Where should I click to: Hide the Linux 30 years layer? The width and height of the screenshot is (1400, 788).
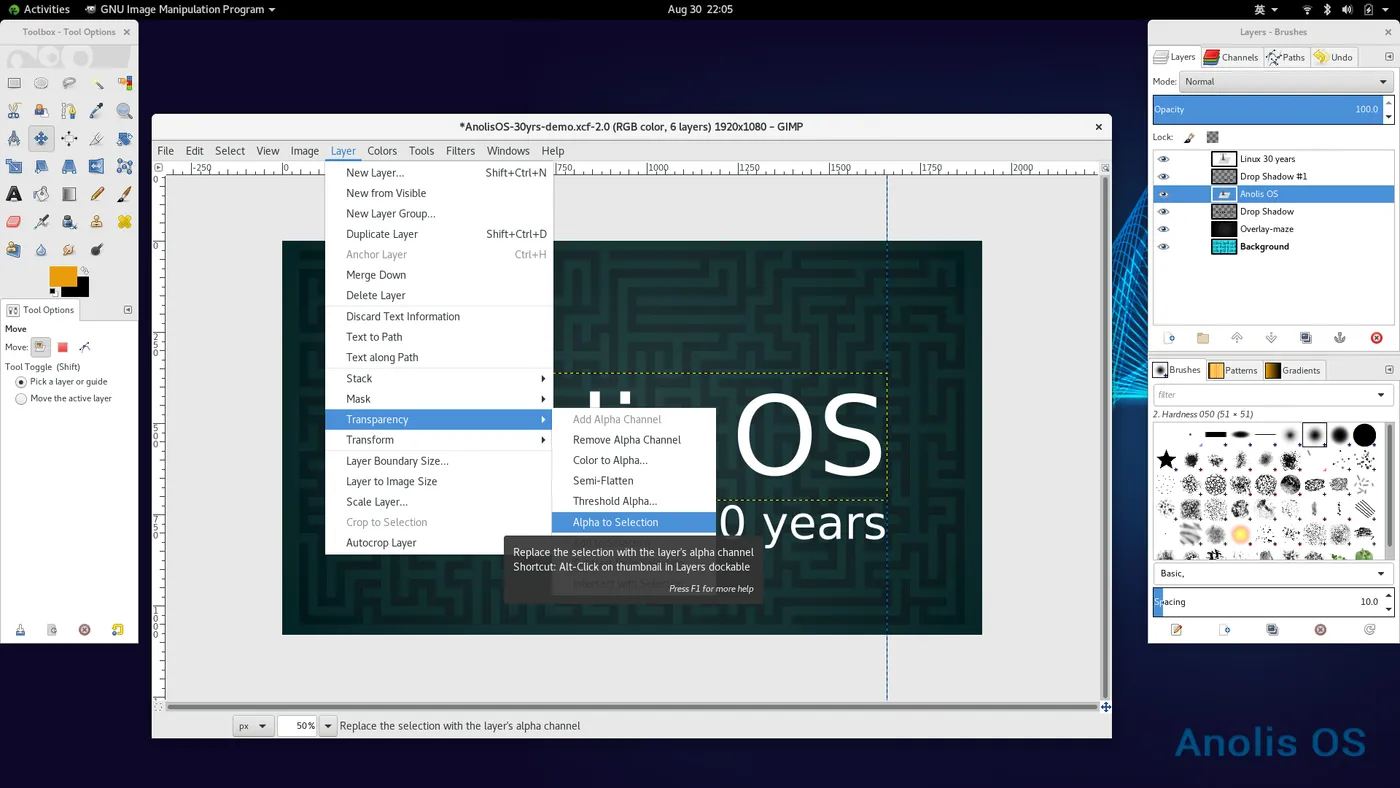pos(1163,159)
